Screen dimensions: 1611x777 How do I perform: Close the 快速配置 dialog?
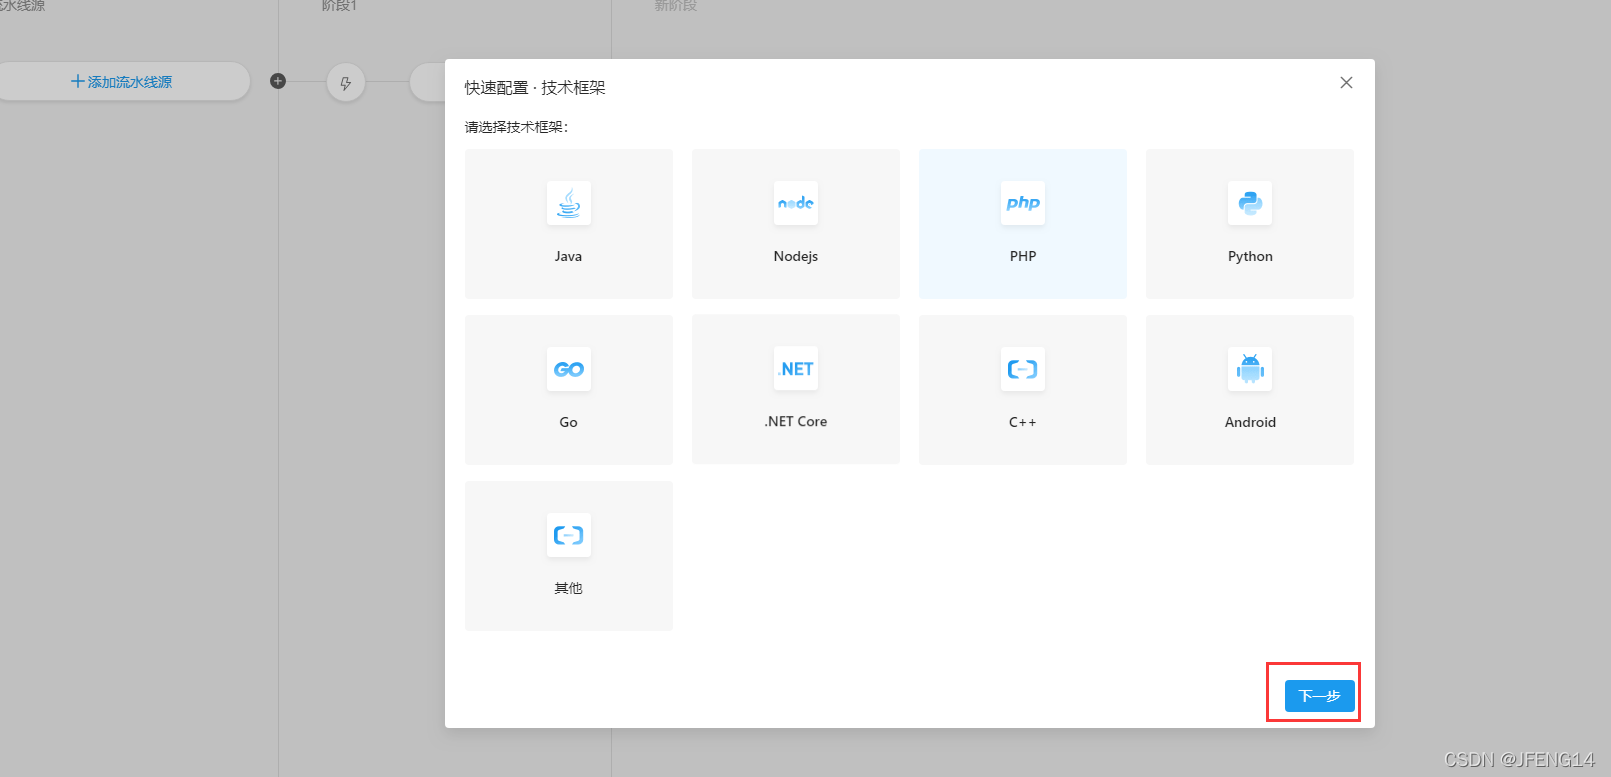pyautogui.click(x=1346, y=83)
